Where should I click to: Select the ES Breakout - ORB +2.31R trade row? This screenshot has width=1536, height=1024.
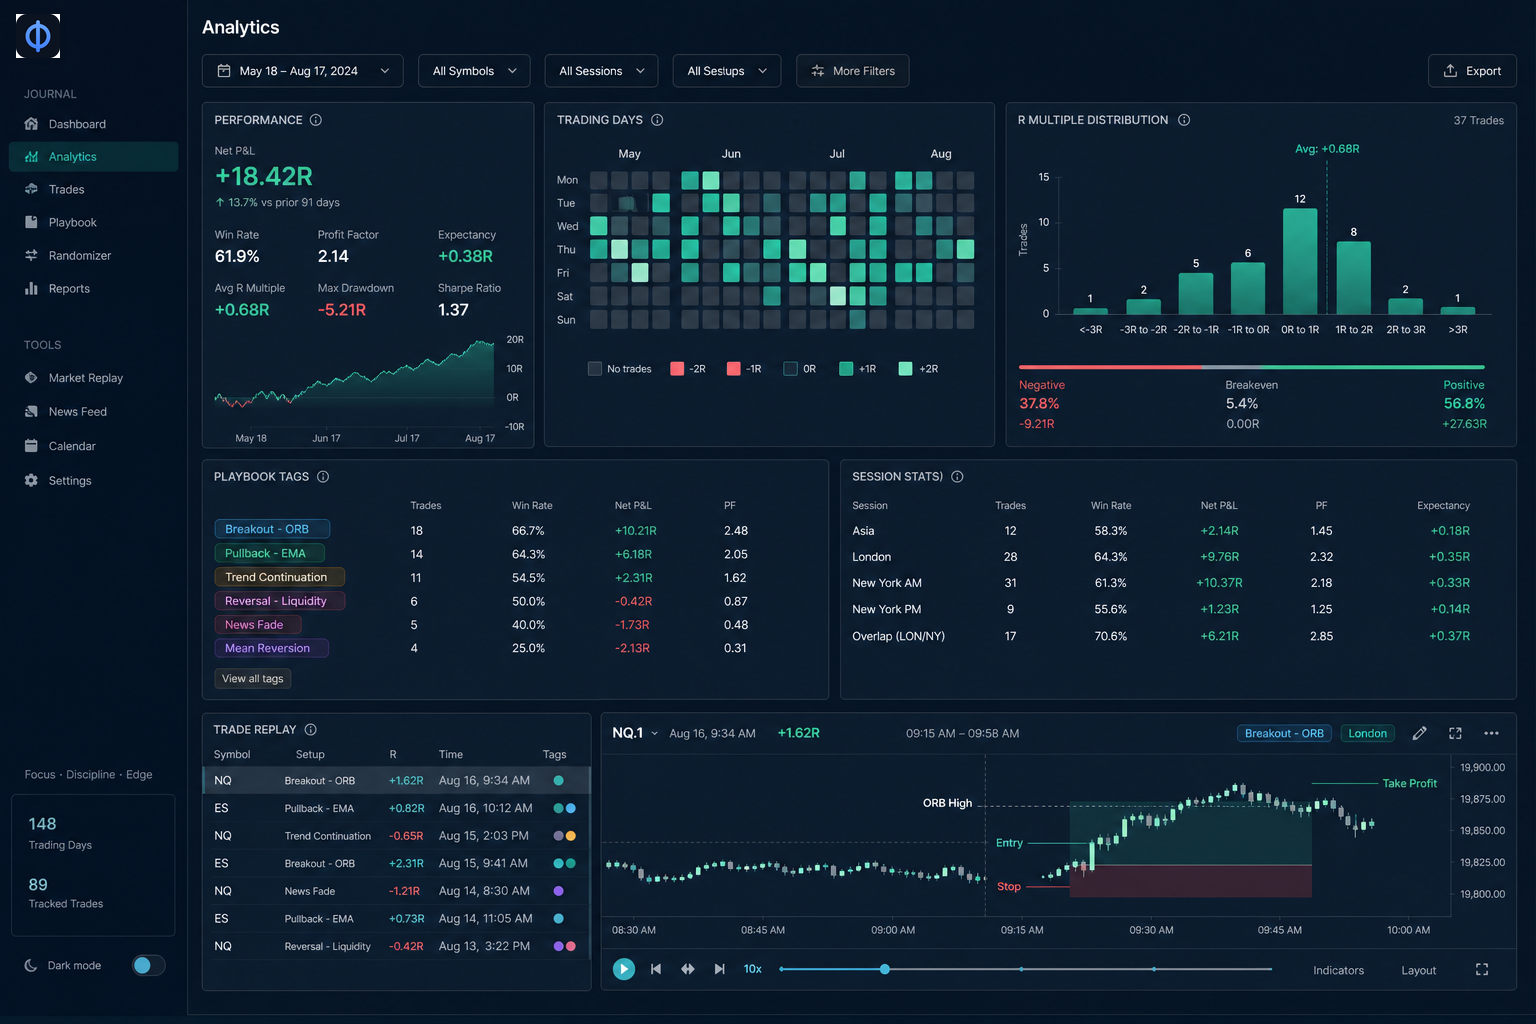(397, 863)
